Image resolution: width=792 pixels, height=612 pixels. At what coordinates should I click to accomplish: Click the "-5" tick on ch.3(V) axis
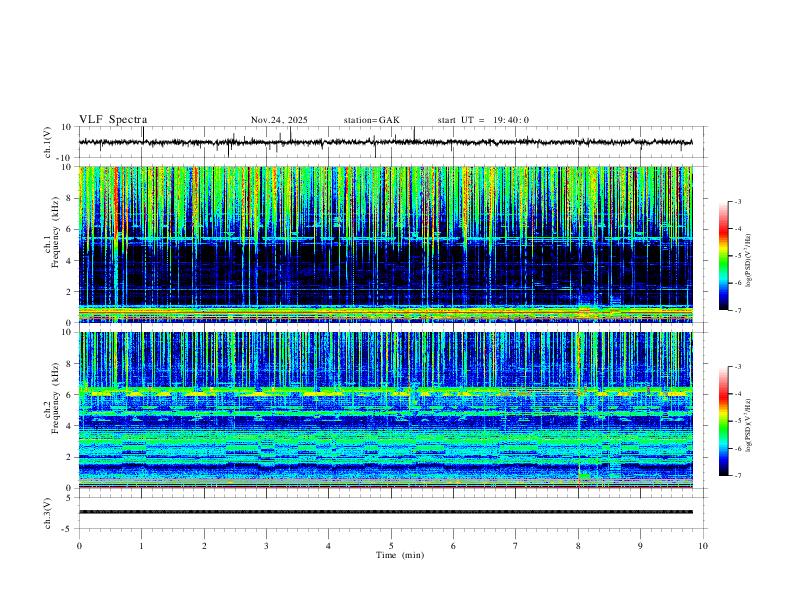point(68,529)
